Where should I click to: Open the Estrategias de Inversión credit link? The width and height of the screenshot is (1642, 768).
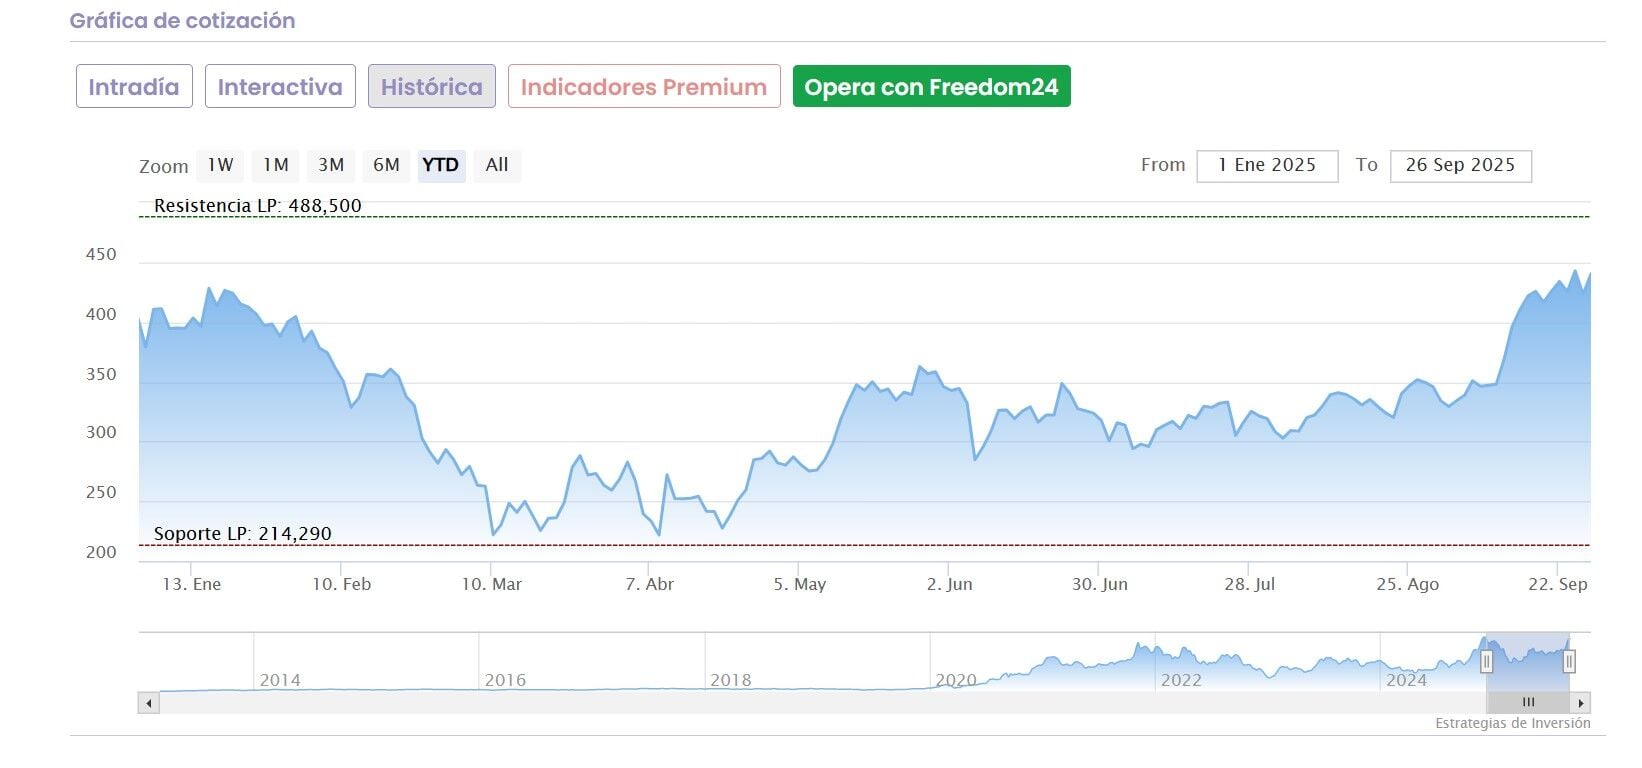pyautogui.click(x=1512, y=723)
